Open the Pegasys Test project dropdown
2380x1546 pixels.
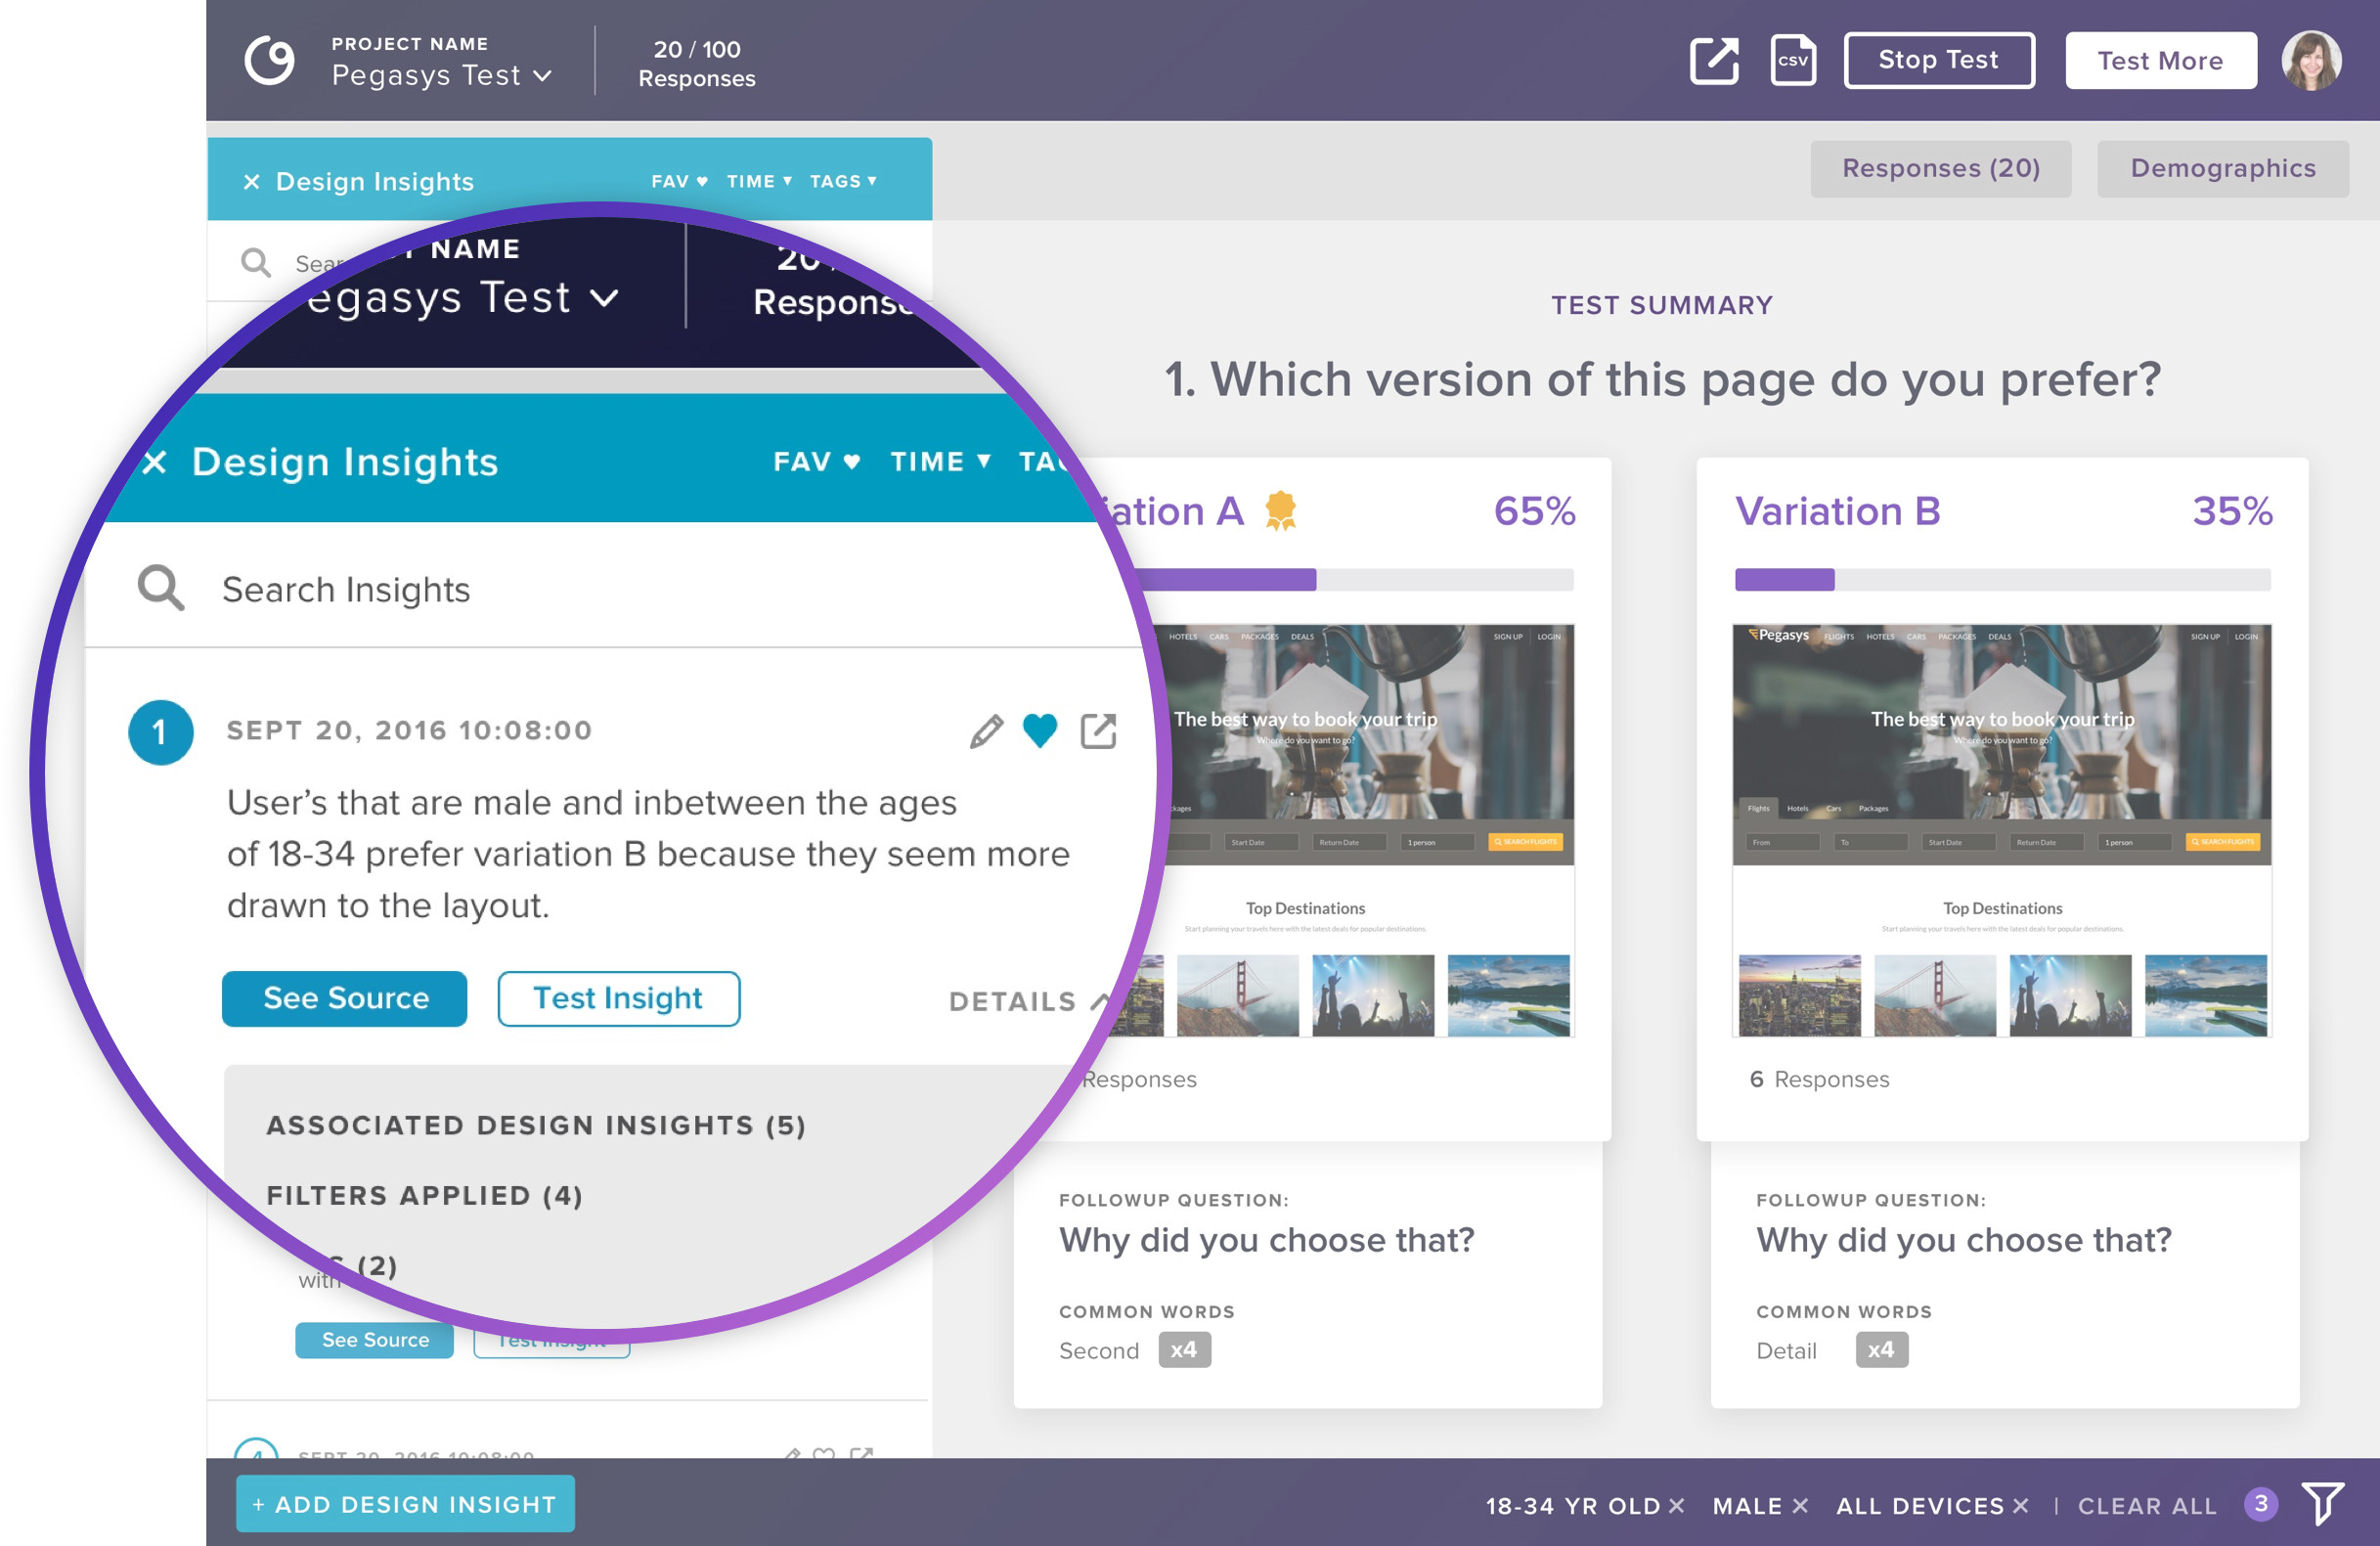[x=441, y=75]
